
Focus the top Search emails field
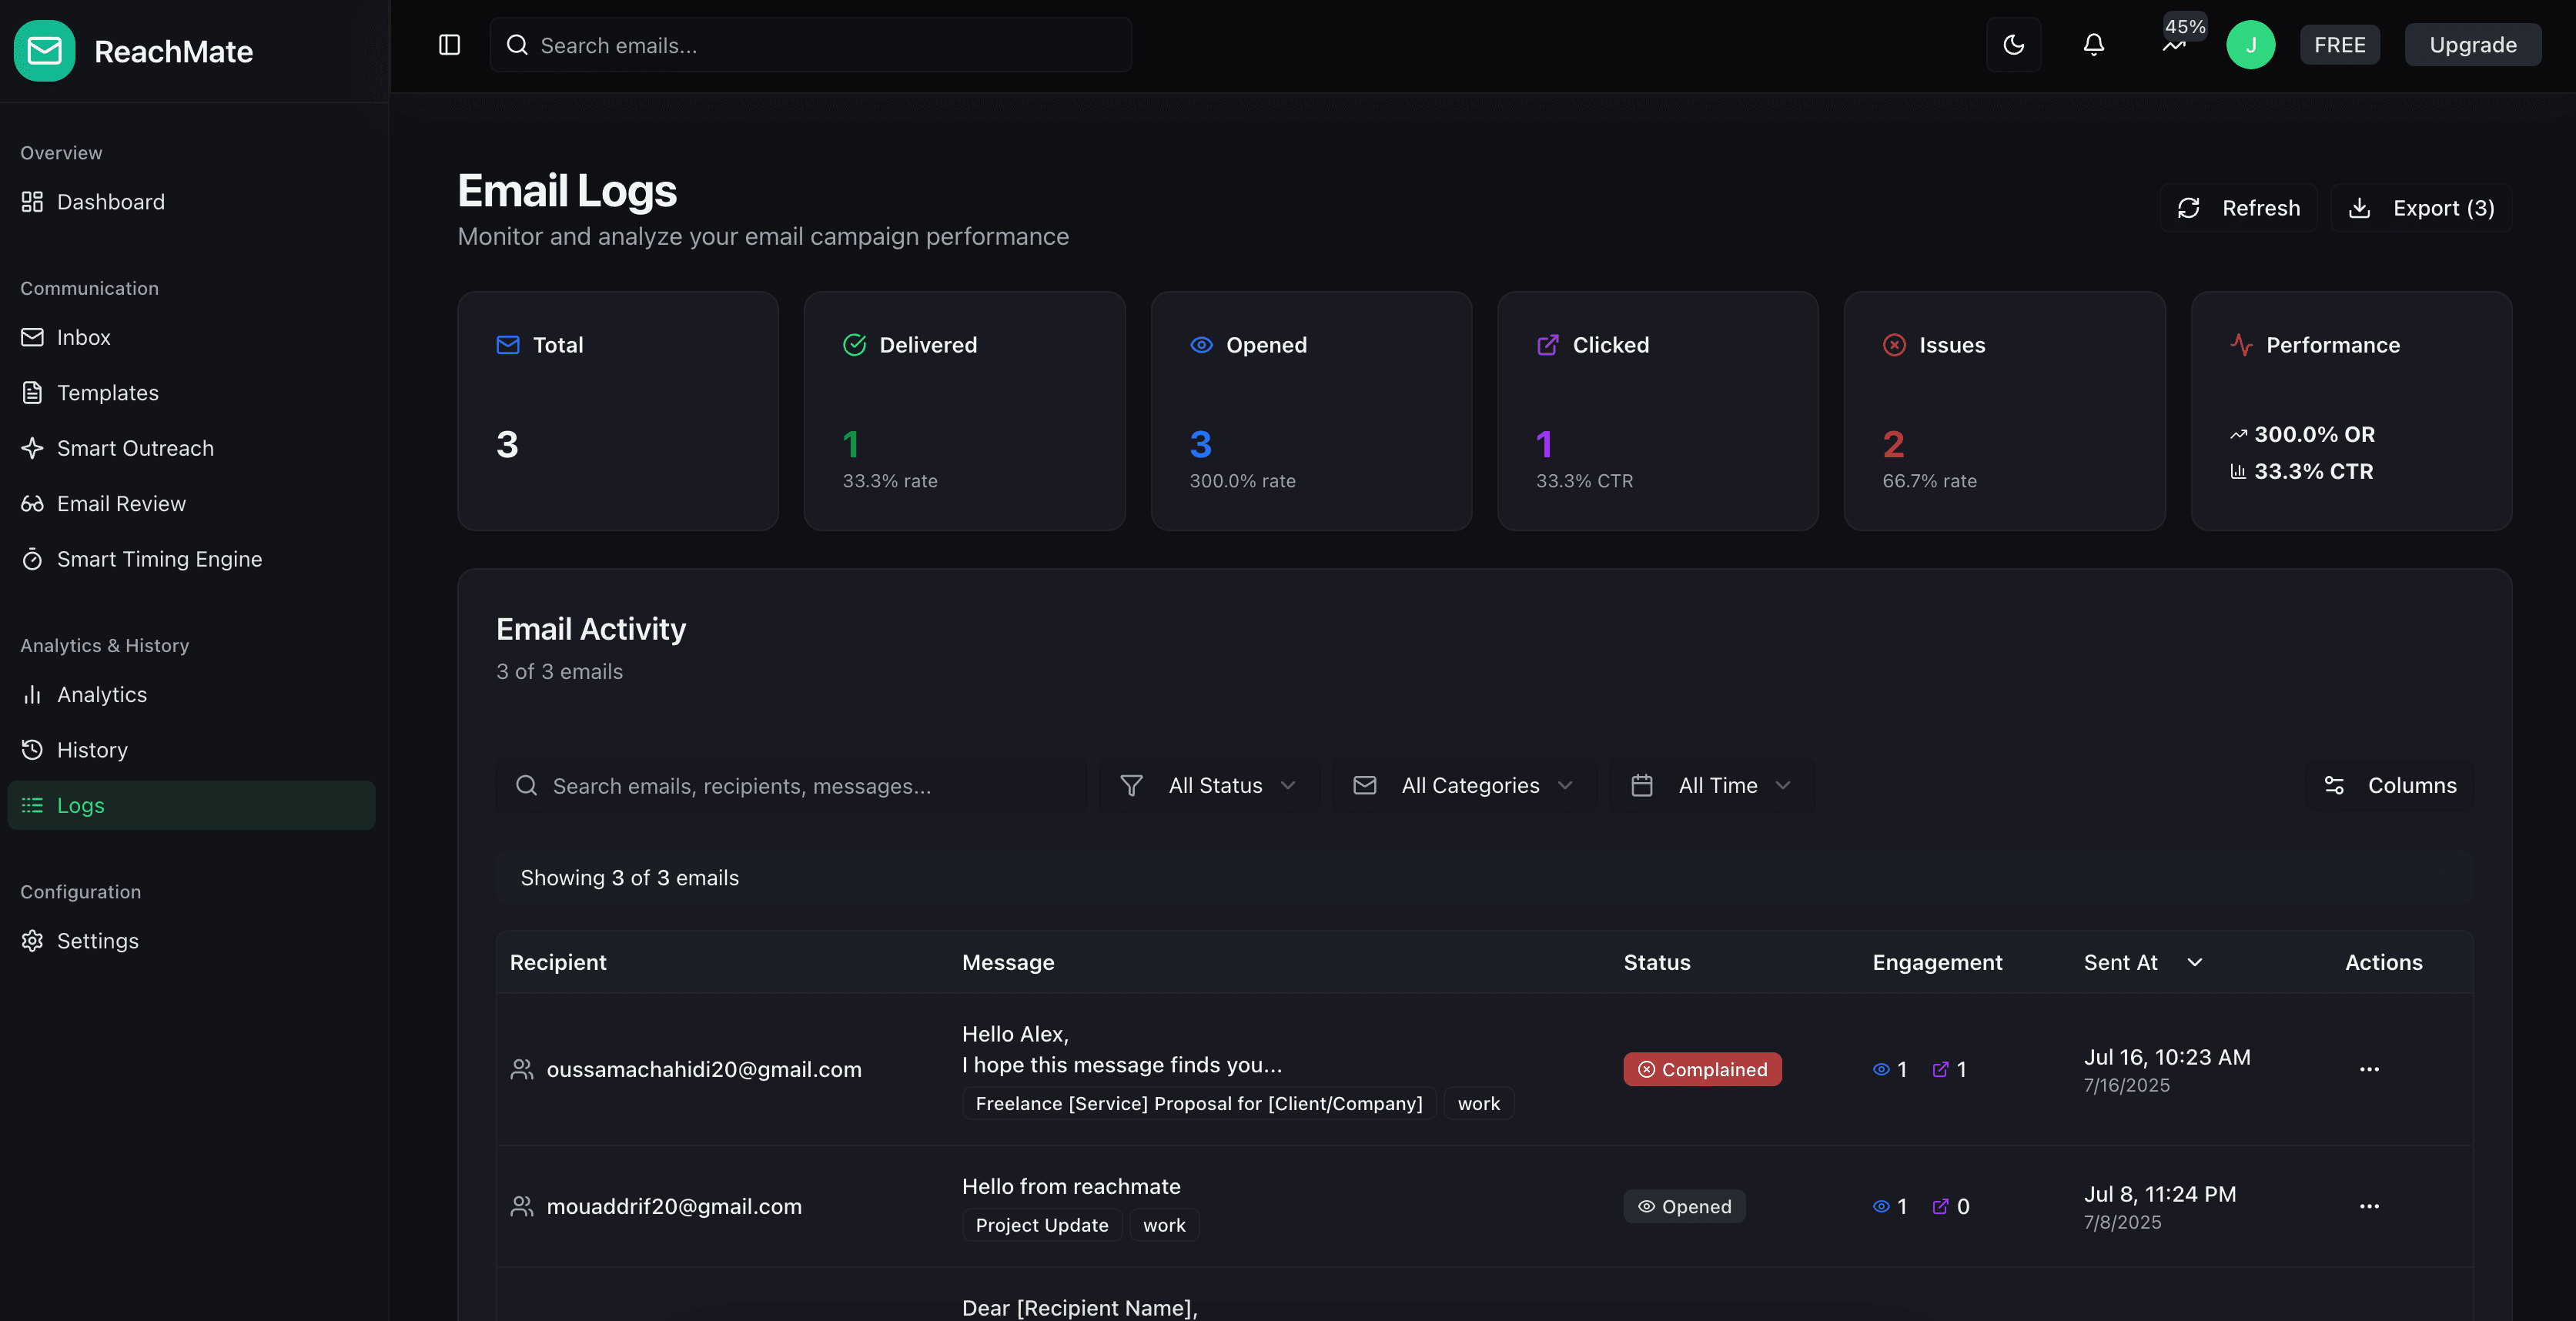(x=810, y=45)
